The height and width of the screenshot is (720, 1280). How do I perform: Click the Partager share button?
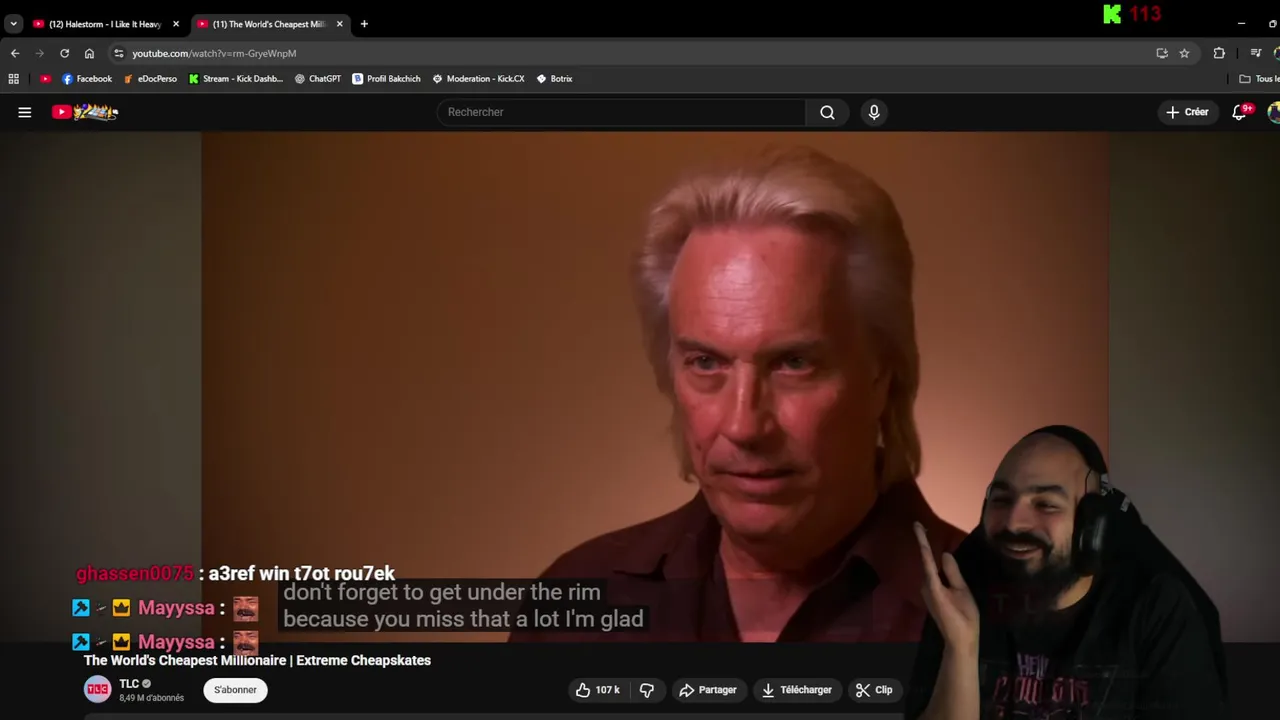coord(708,690)
